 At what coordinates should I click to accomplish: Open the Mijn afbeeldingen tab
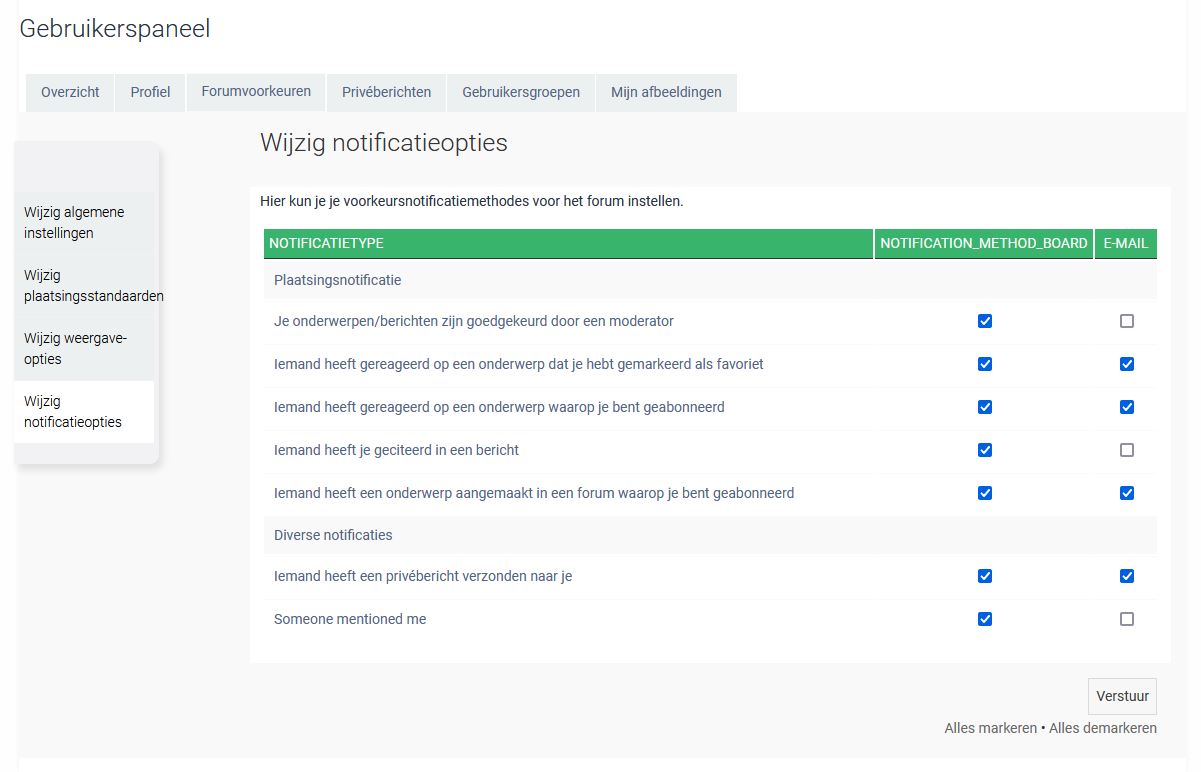[666, 92]
